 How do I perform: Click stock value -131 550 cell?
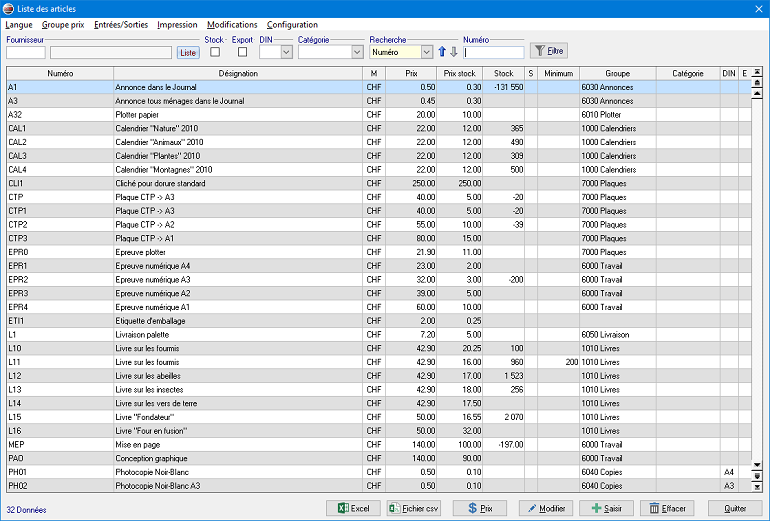pos(503,87)
